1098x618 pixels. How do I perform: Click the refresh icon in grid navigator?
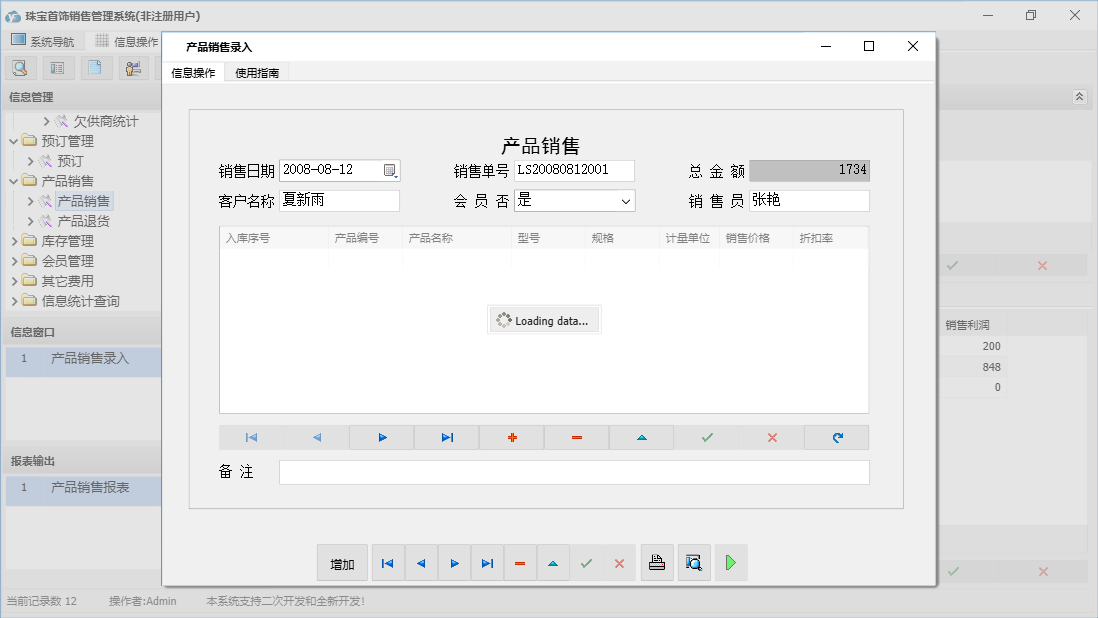[x=837, y=438]
